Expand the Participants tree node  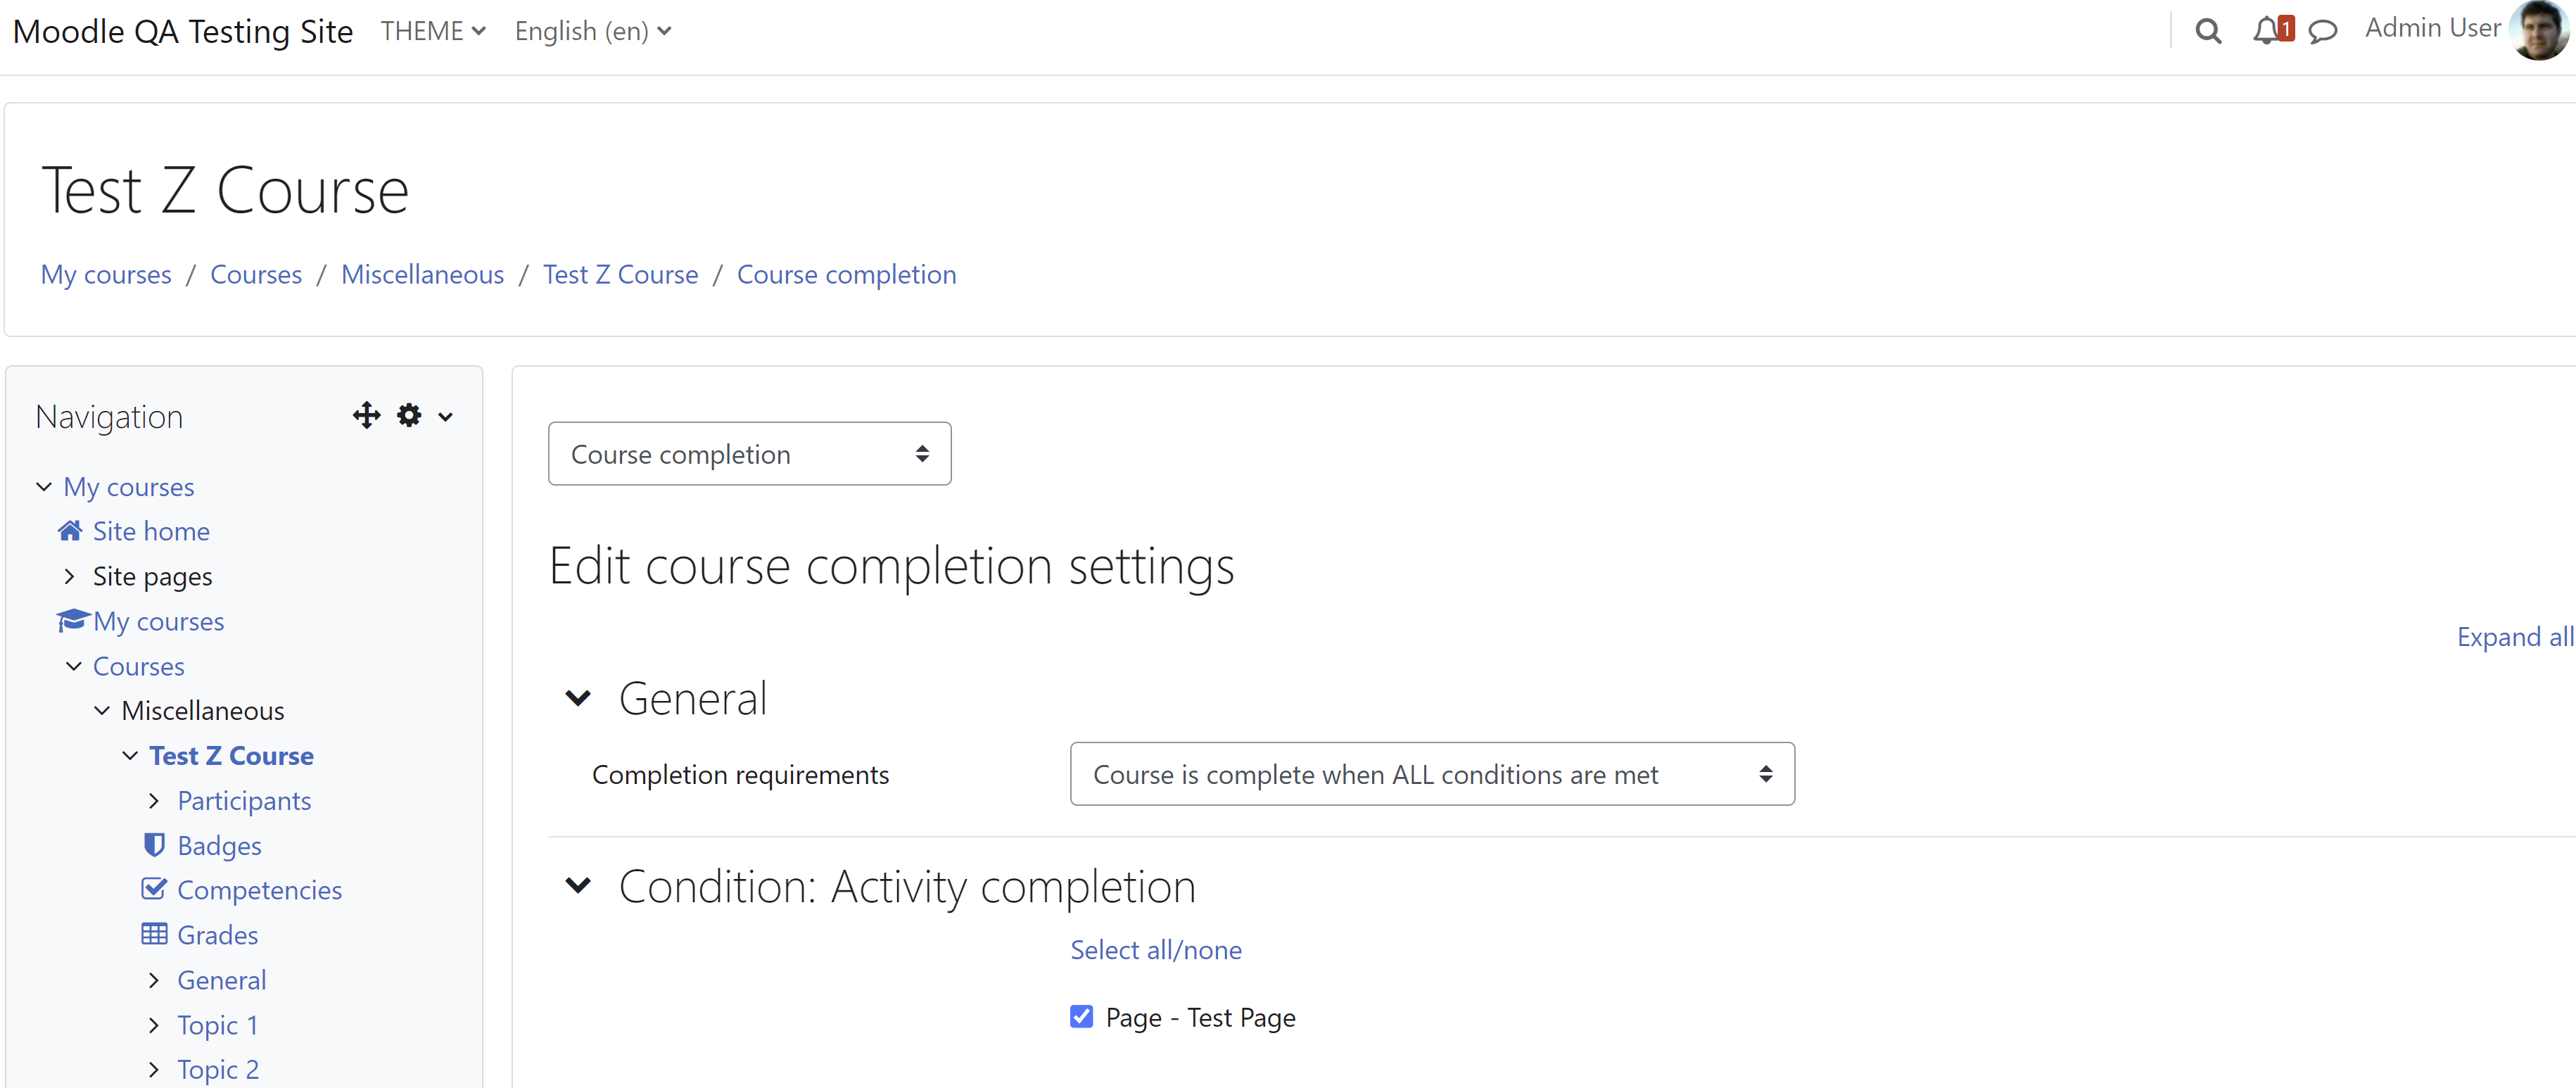(x=154, y=801)
